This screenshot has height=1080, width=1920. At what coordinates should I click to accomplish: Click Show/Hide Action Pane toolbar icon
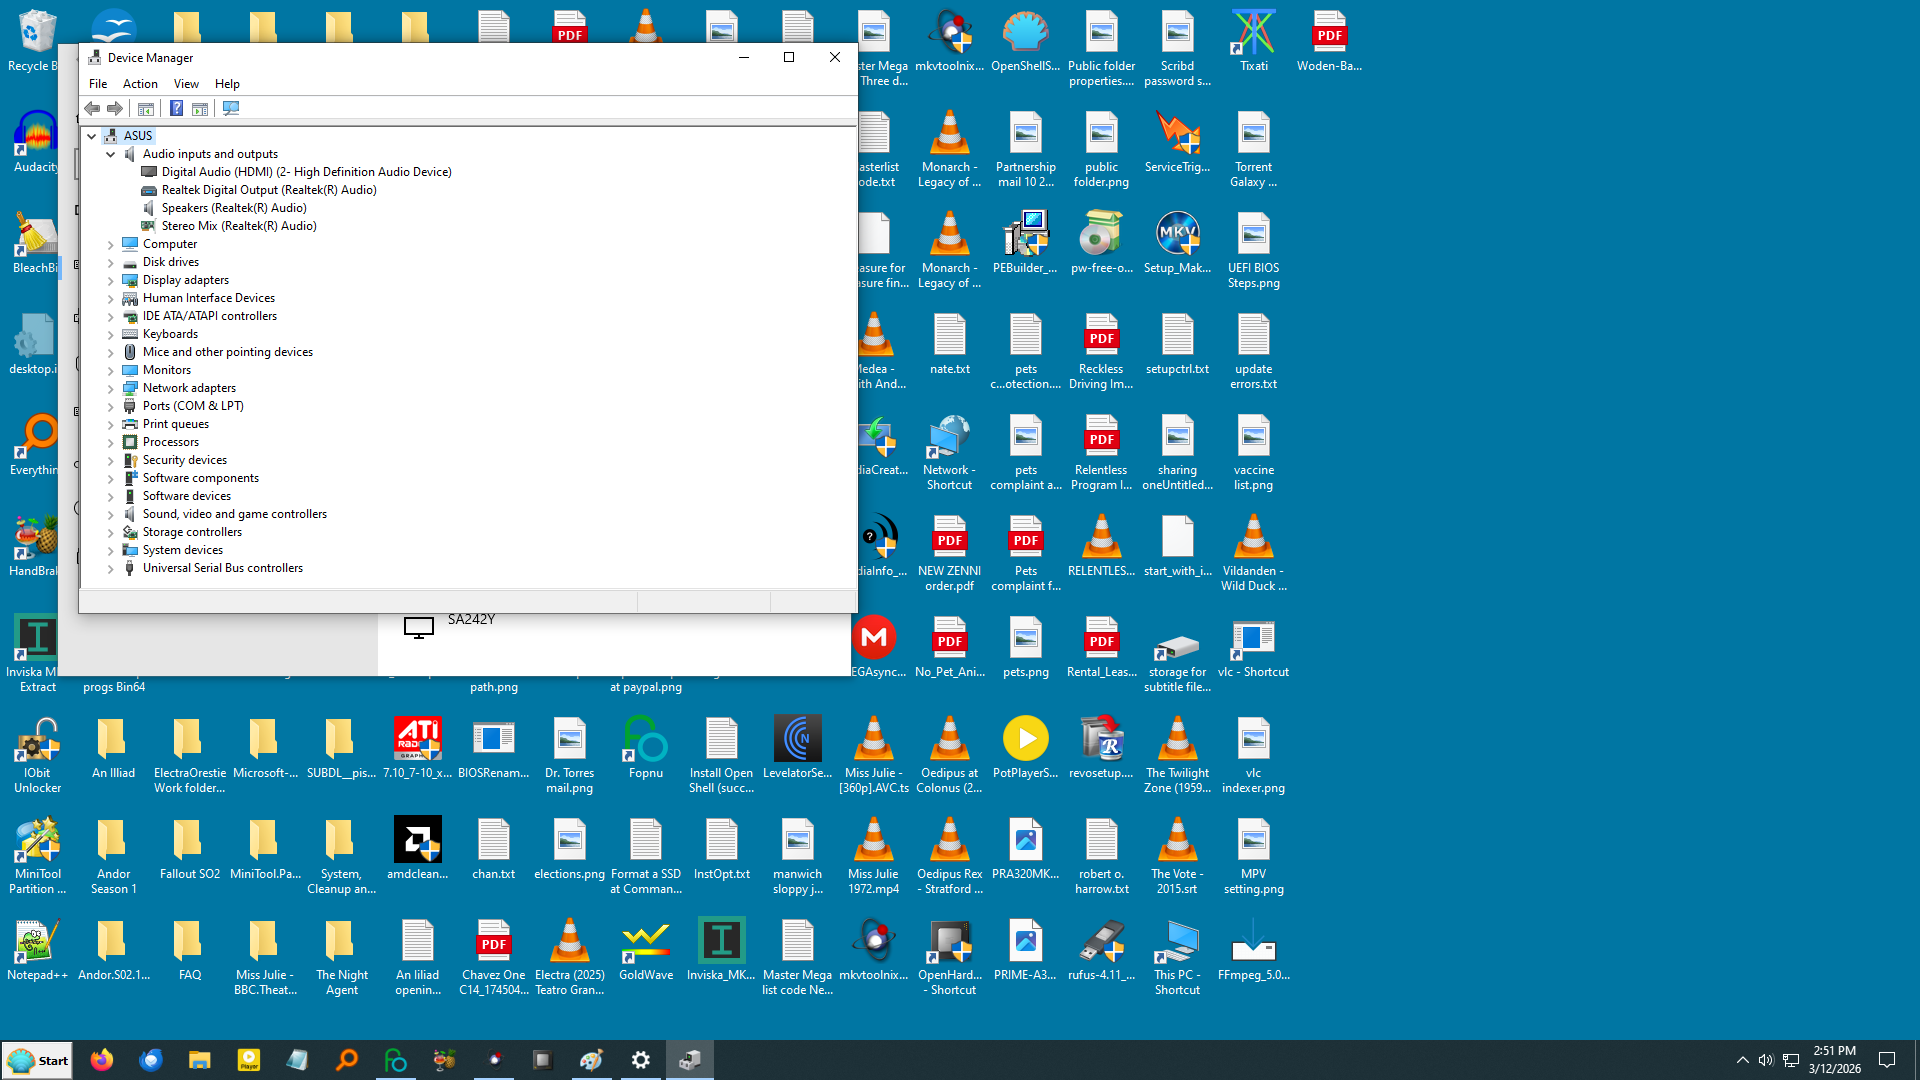tap(200, 108)
